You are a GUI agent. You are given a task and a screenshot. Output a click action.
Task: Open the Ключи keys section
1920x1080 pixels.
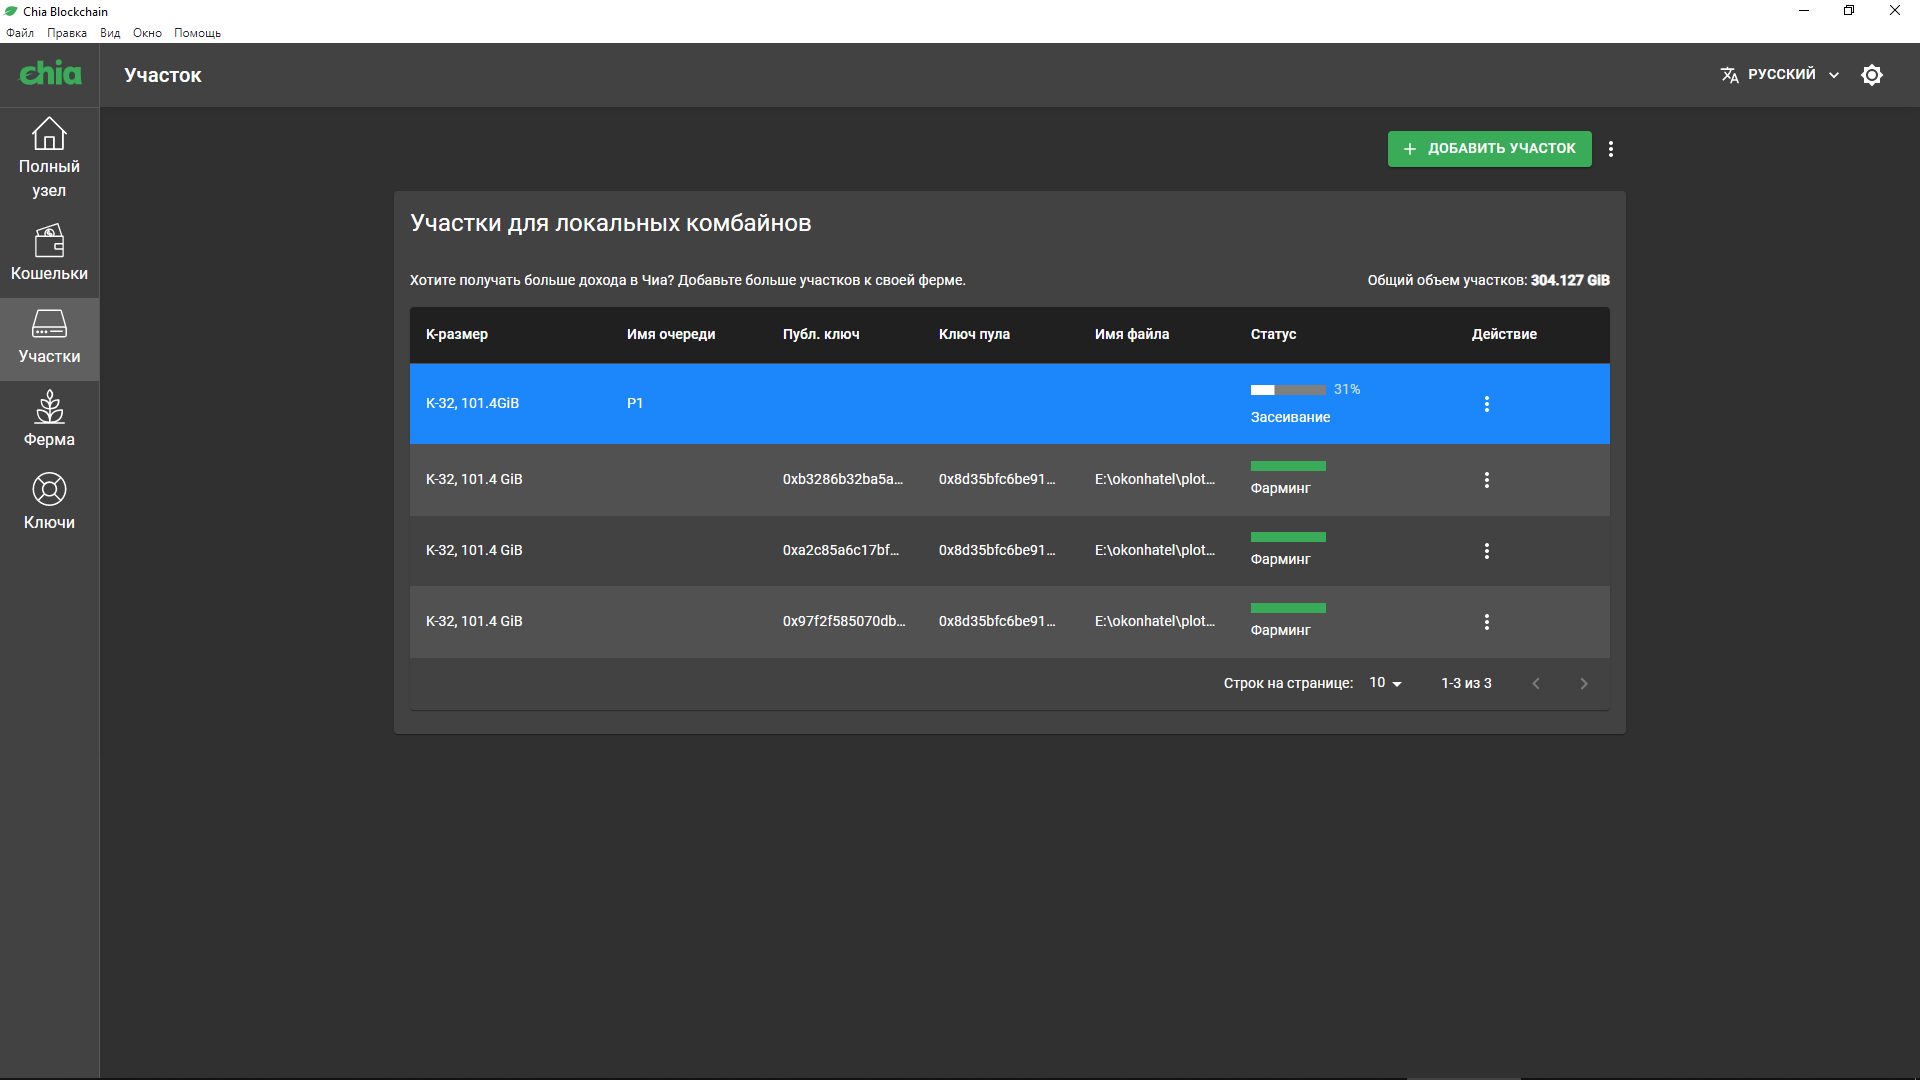coord(49,502)
